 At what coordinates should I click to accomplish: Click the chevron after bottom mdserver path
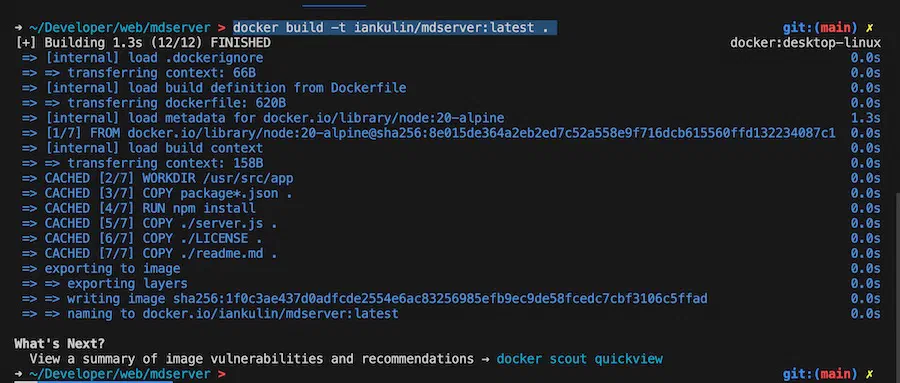222,374
